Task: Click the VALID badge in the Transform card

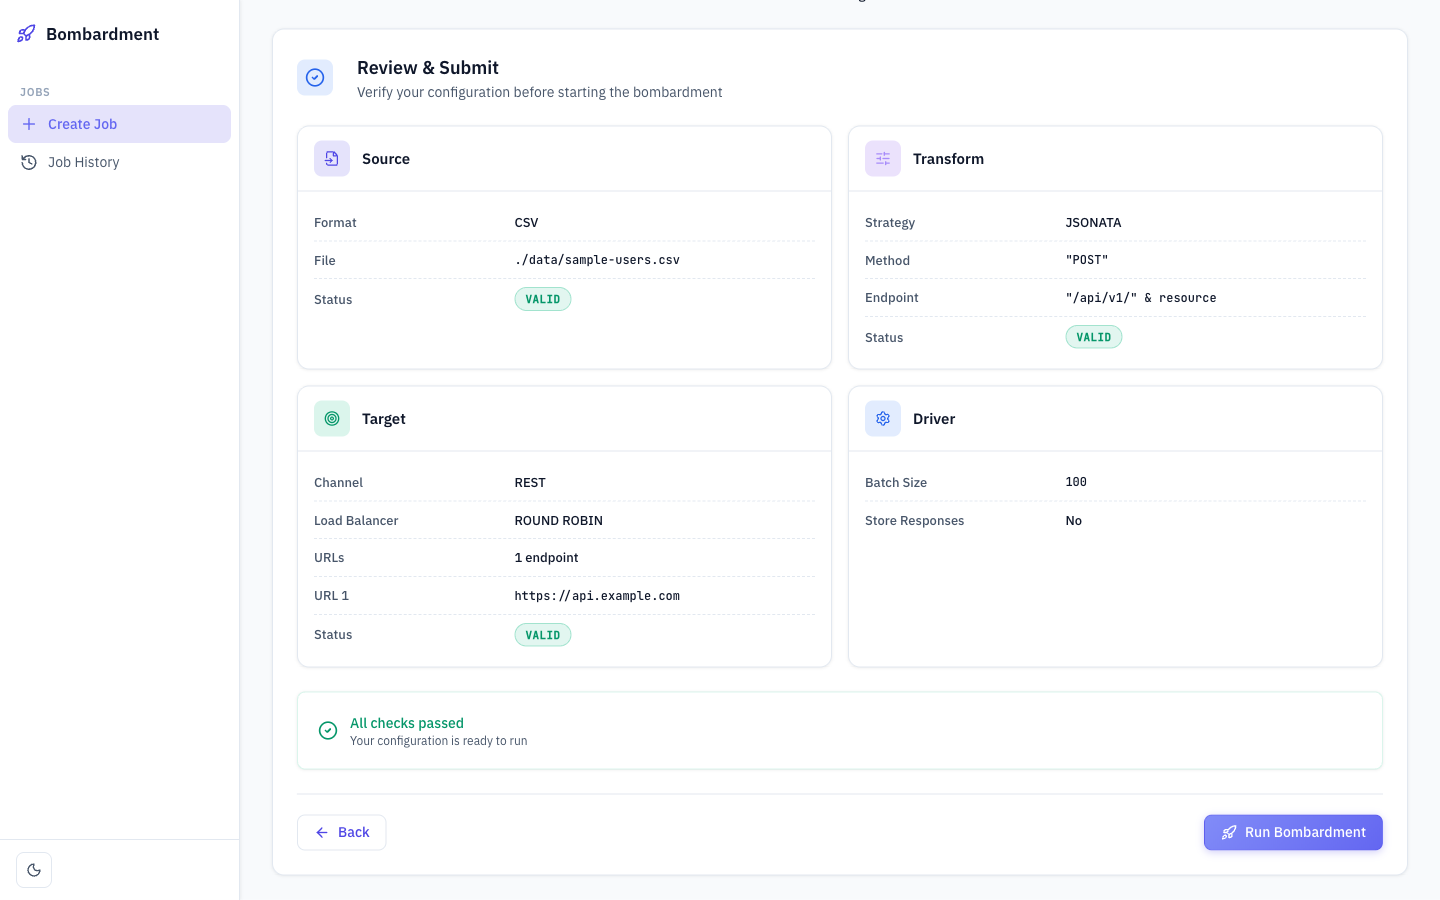Action: (x=1093, y=337)
